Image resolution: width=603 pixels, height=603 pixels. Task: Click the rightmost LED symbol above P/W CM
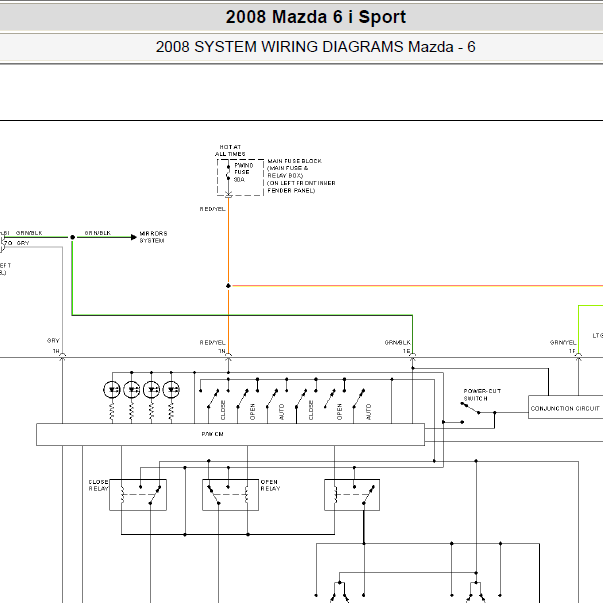pos(171,390)
